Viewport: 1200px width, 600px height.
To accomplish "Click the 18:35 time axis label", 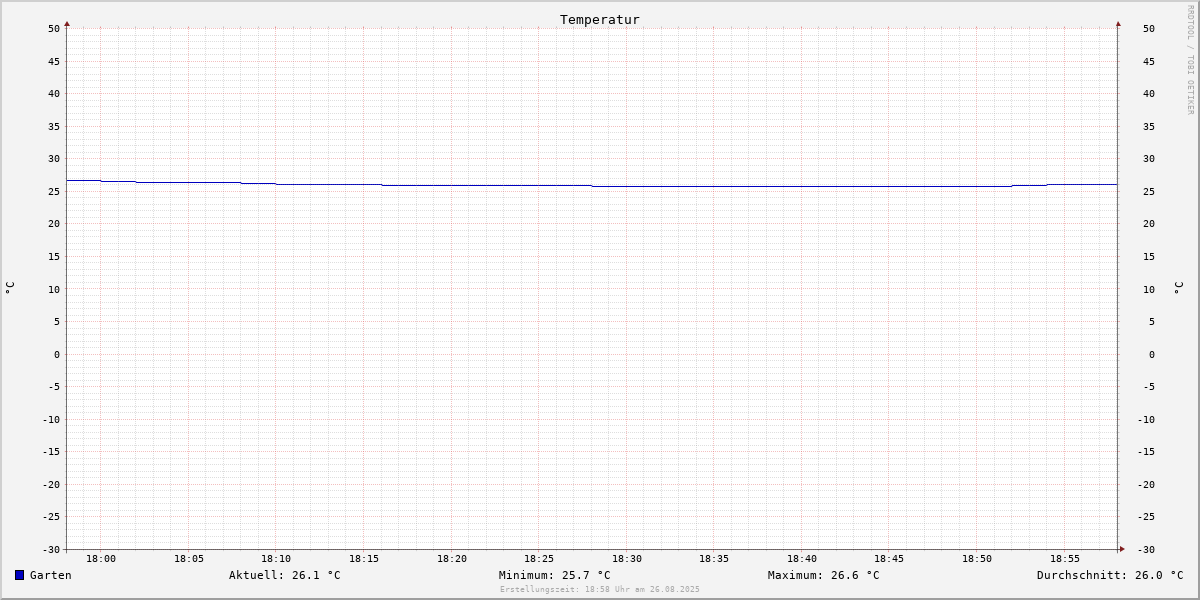I will coord(714,559).
